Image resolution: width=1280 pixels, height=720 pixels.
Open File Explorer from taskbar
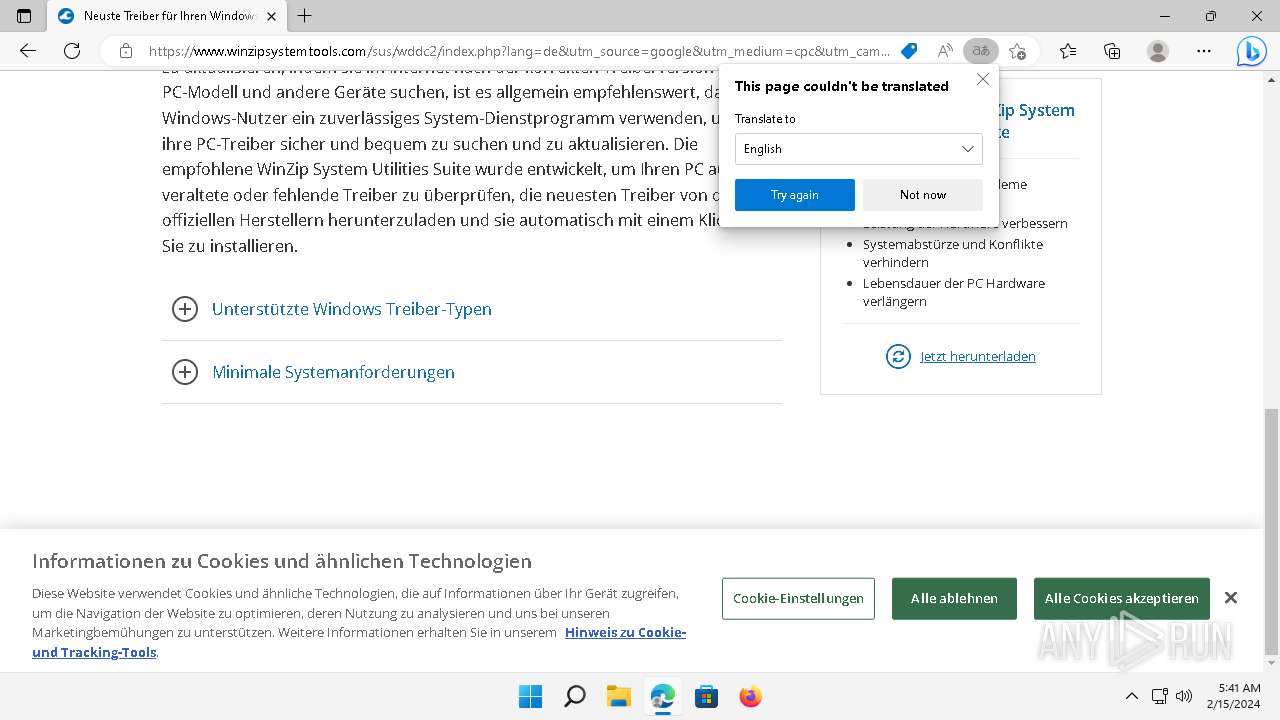pyautogui.click(x=618, y=696)
